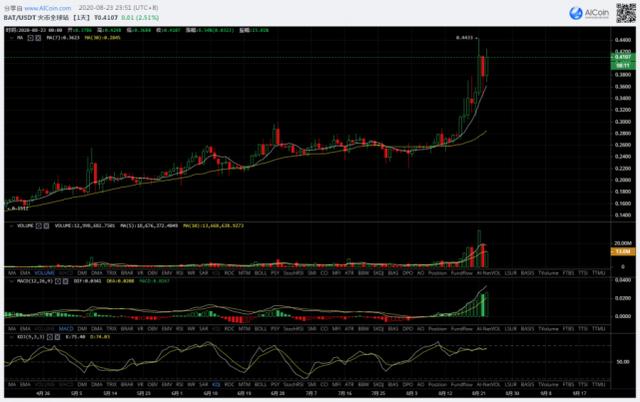
Task: Remove the MA indicator with its close icon
Action: (38, 38)
